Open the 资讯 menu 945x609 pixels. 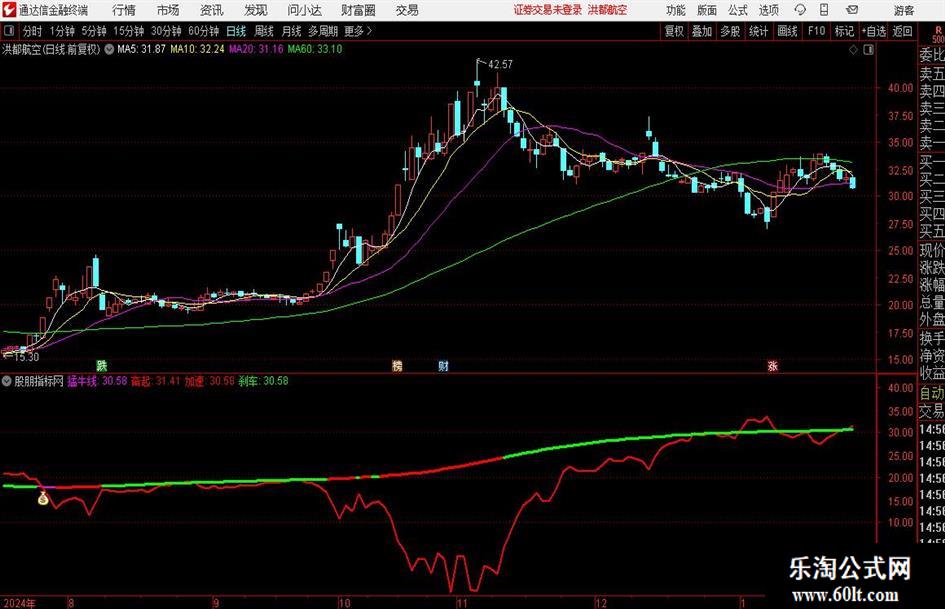(212, 10)
